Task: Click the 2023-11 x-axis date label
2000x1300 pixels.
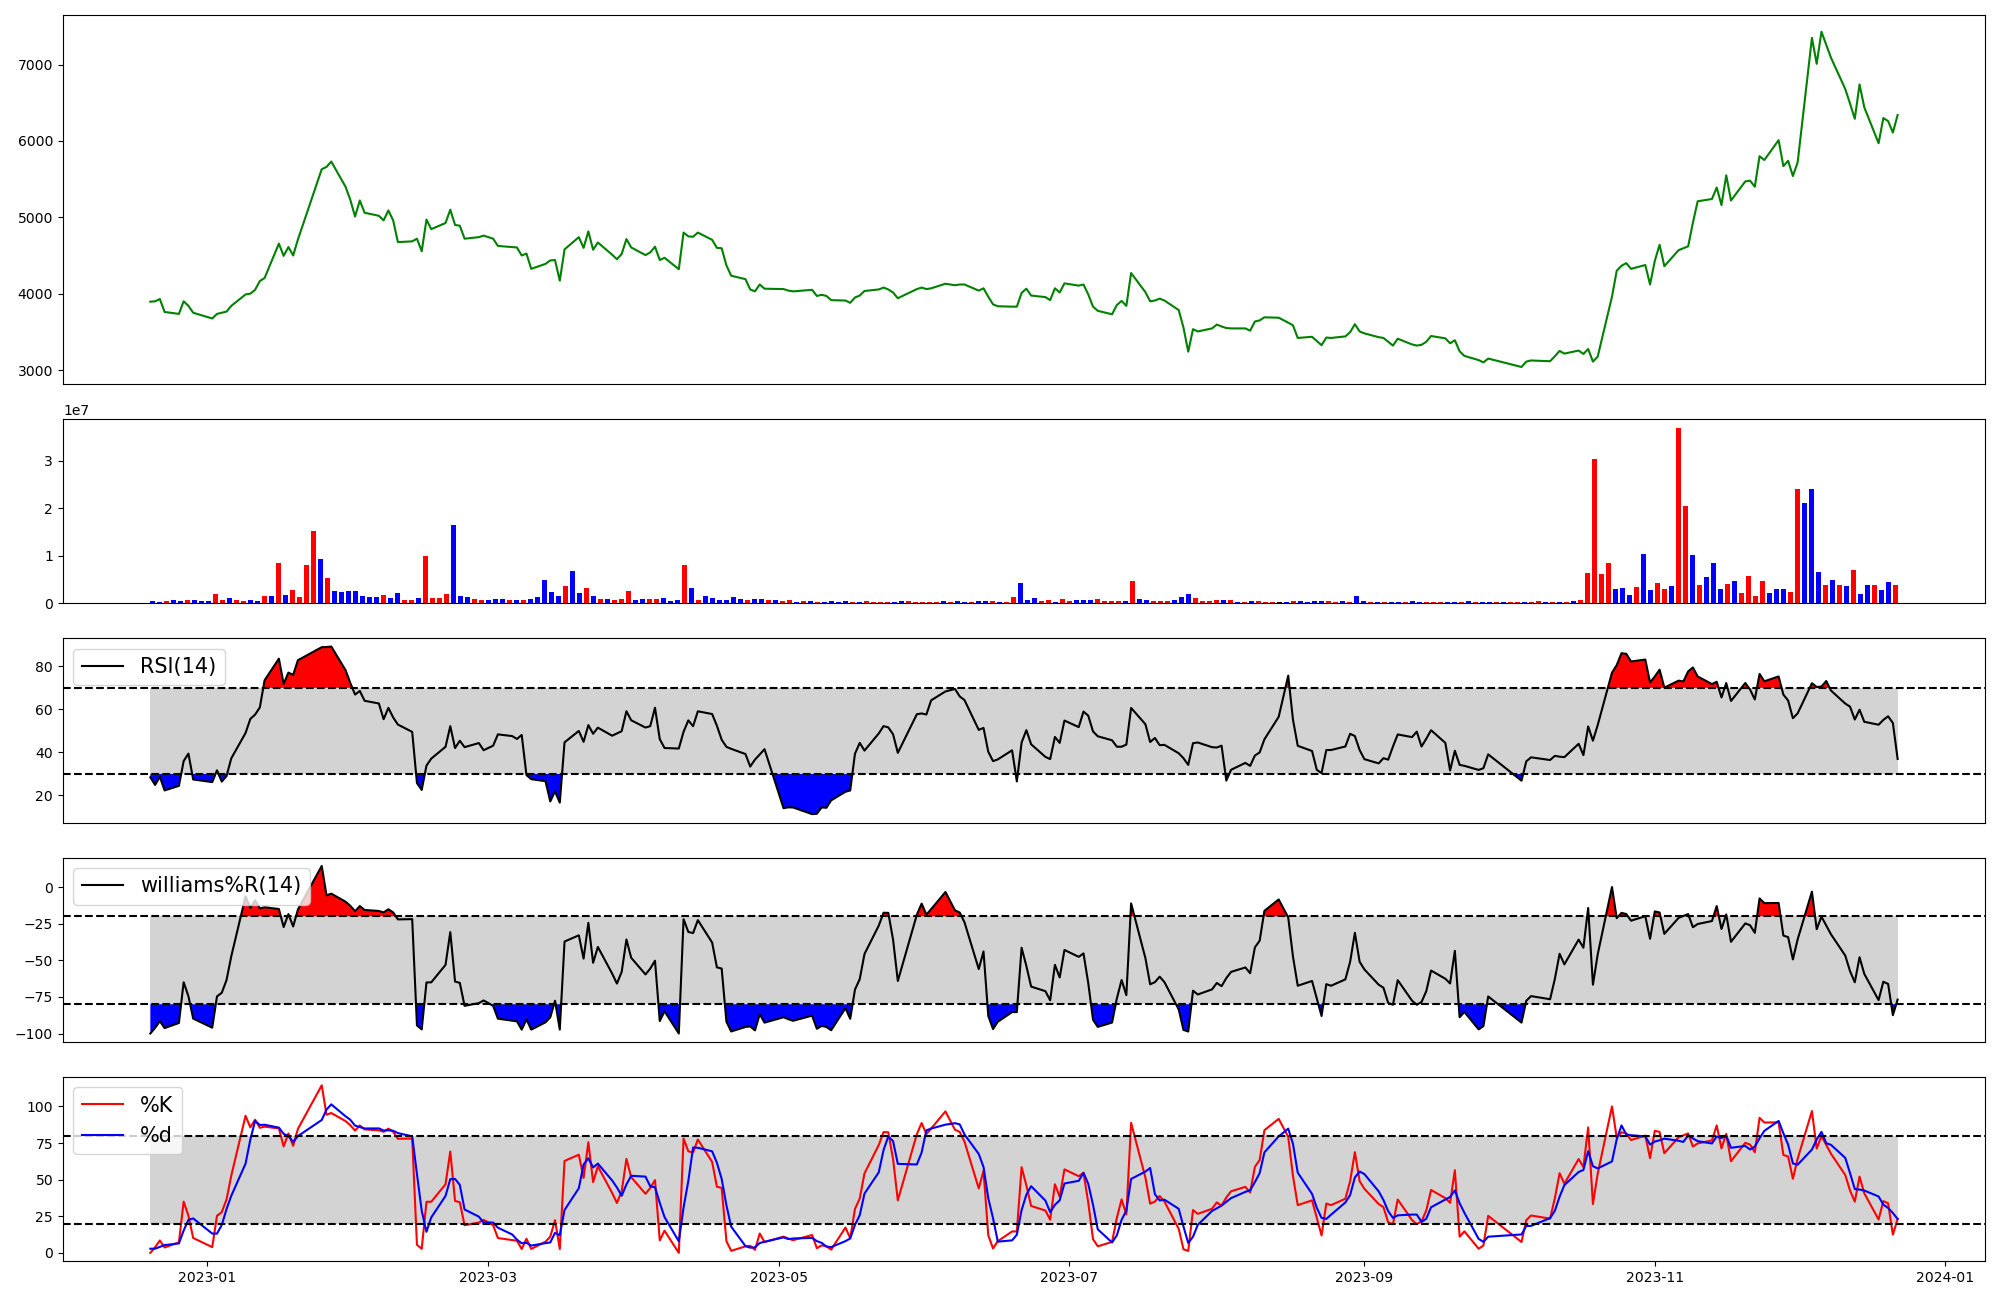Action: tap(1654, 1277)
